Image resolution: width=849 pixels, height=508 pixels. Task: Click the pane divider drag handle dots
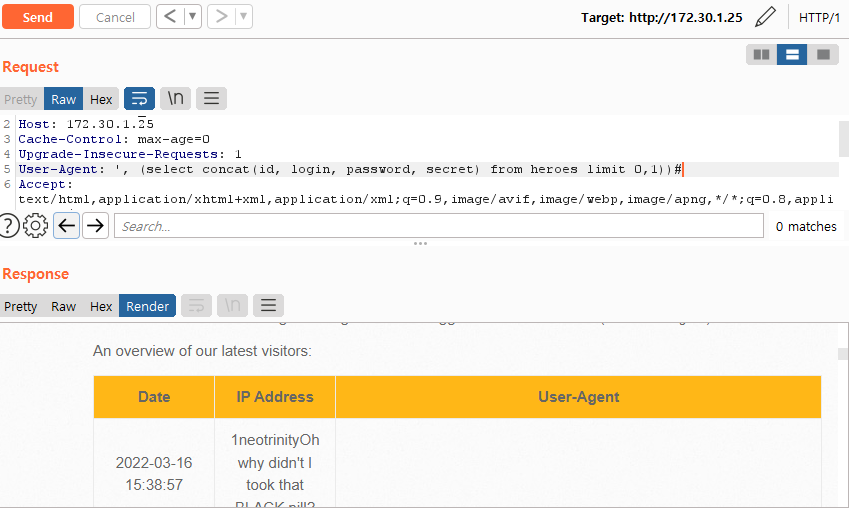point(420,244)
